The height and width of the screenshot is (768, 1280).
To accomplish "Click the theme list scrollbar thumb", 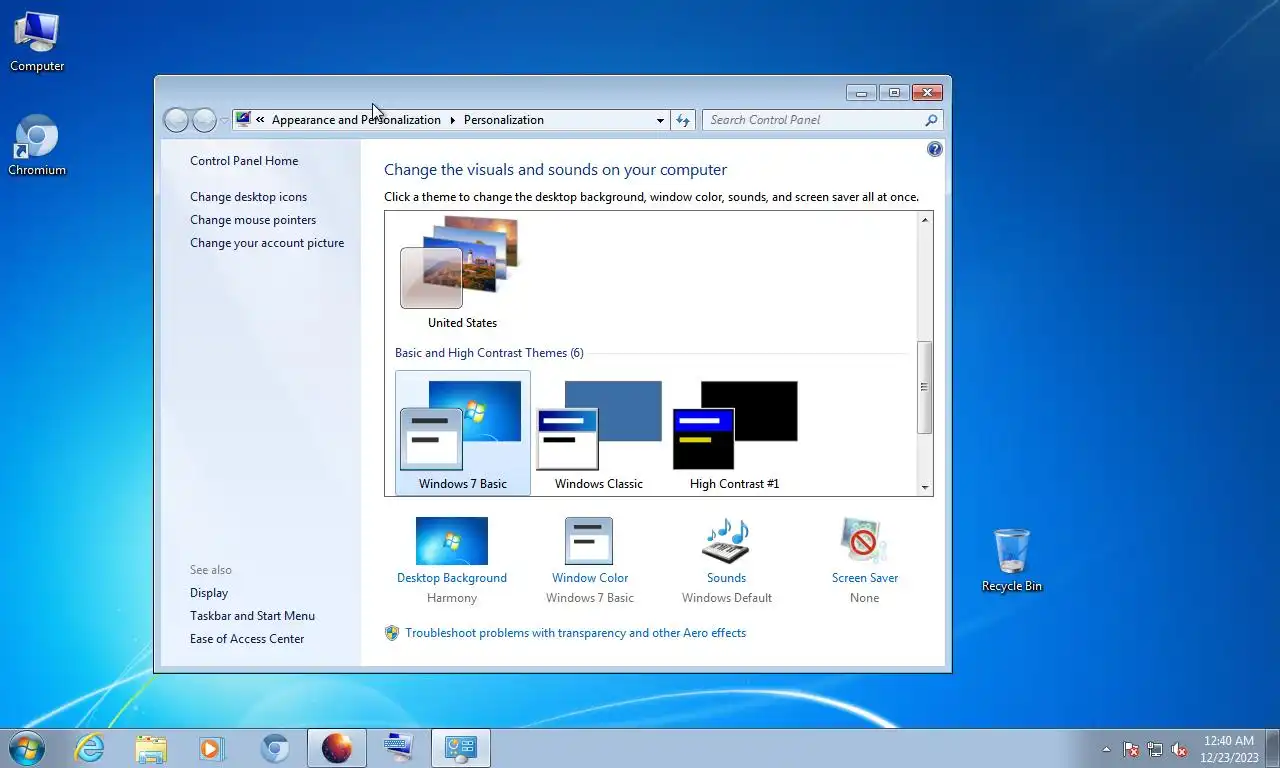I will [x=925, y=387].
